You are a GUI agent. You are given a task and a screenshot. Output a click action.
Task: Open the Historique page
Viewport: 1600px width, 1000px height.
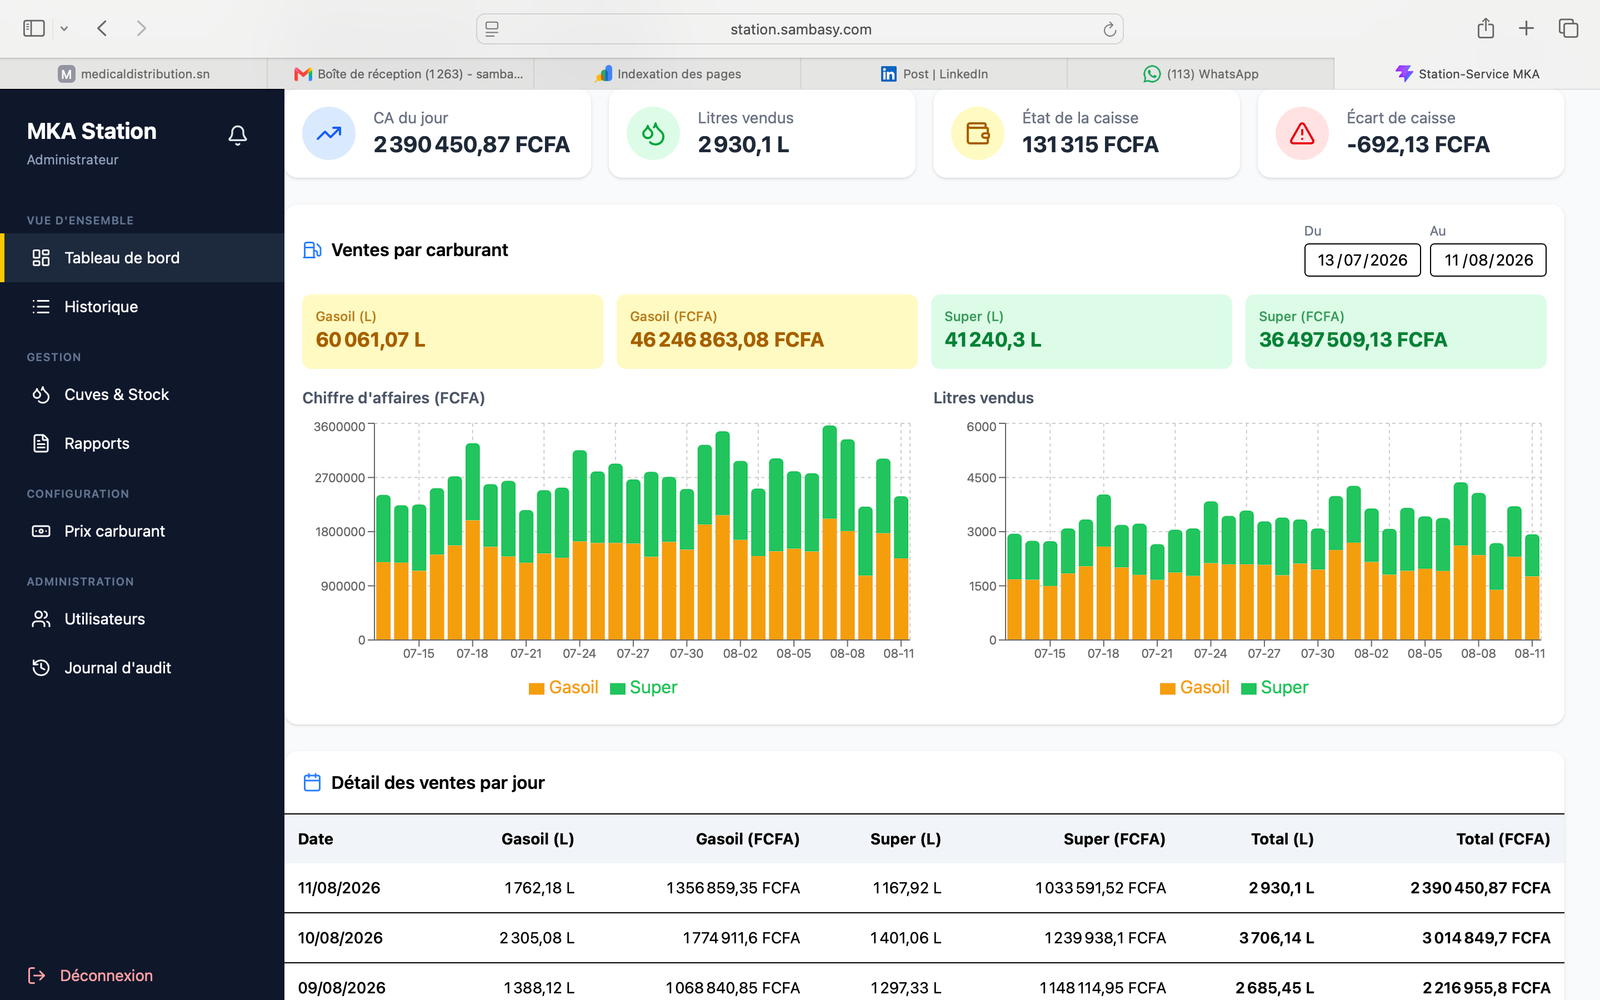142,307
